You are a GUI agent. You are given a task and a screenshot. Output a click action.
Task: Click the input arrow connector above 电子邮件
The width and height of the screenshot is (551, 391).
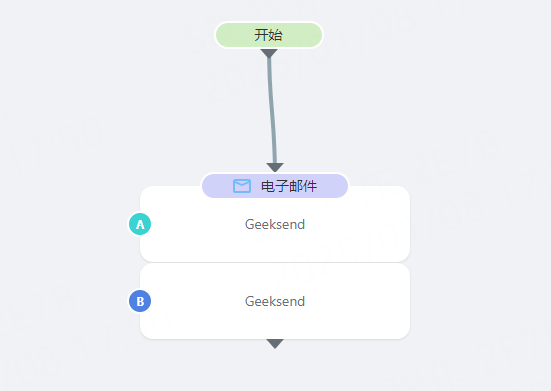(x=275, y=168)
